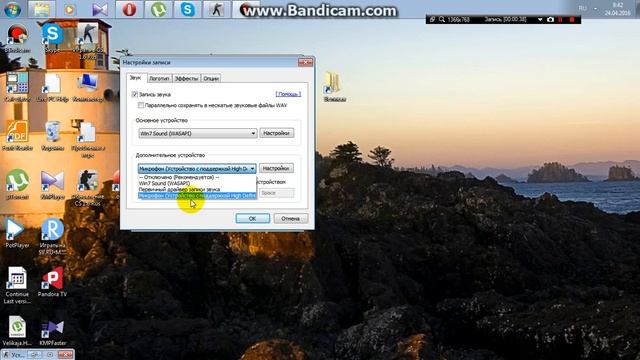This screenshot has width=640, height=360.
Task: Take a screenshot with the Bandicam camera icon
Action: coord(550,20)
